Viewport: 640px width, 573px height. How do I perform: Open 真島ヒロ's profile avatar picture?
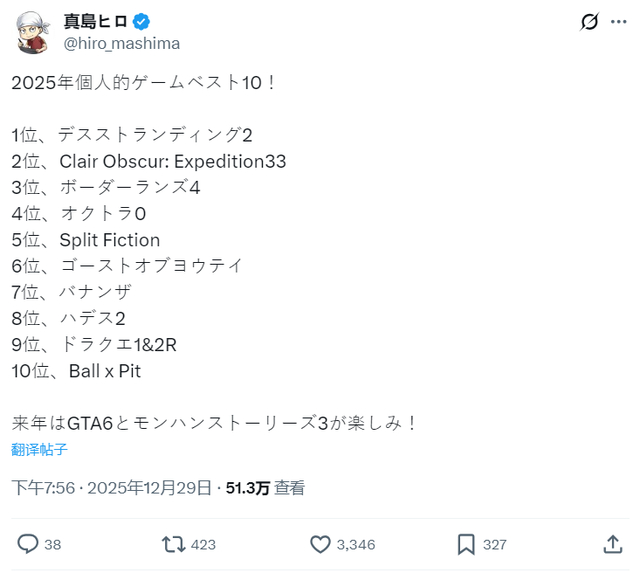click(34, 33)
